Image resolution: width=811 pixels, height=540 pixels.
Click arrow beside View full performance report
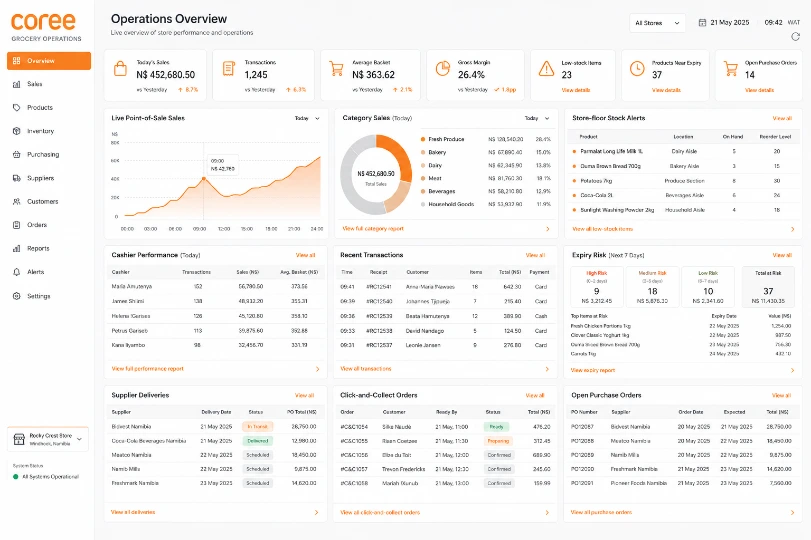pos(317,369)
